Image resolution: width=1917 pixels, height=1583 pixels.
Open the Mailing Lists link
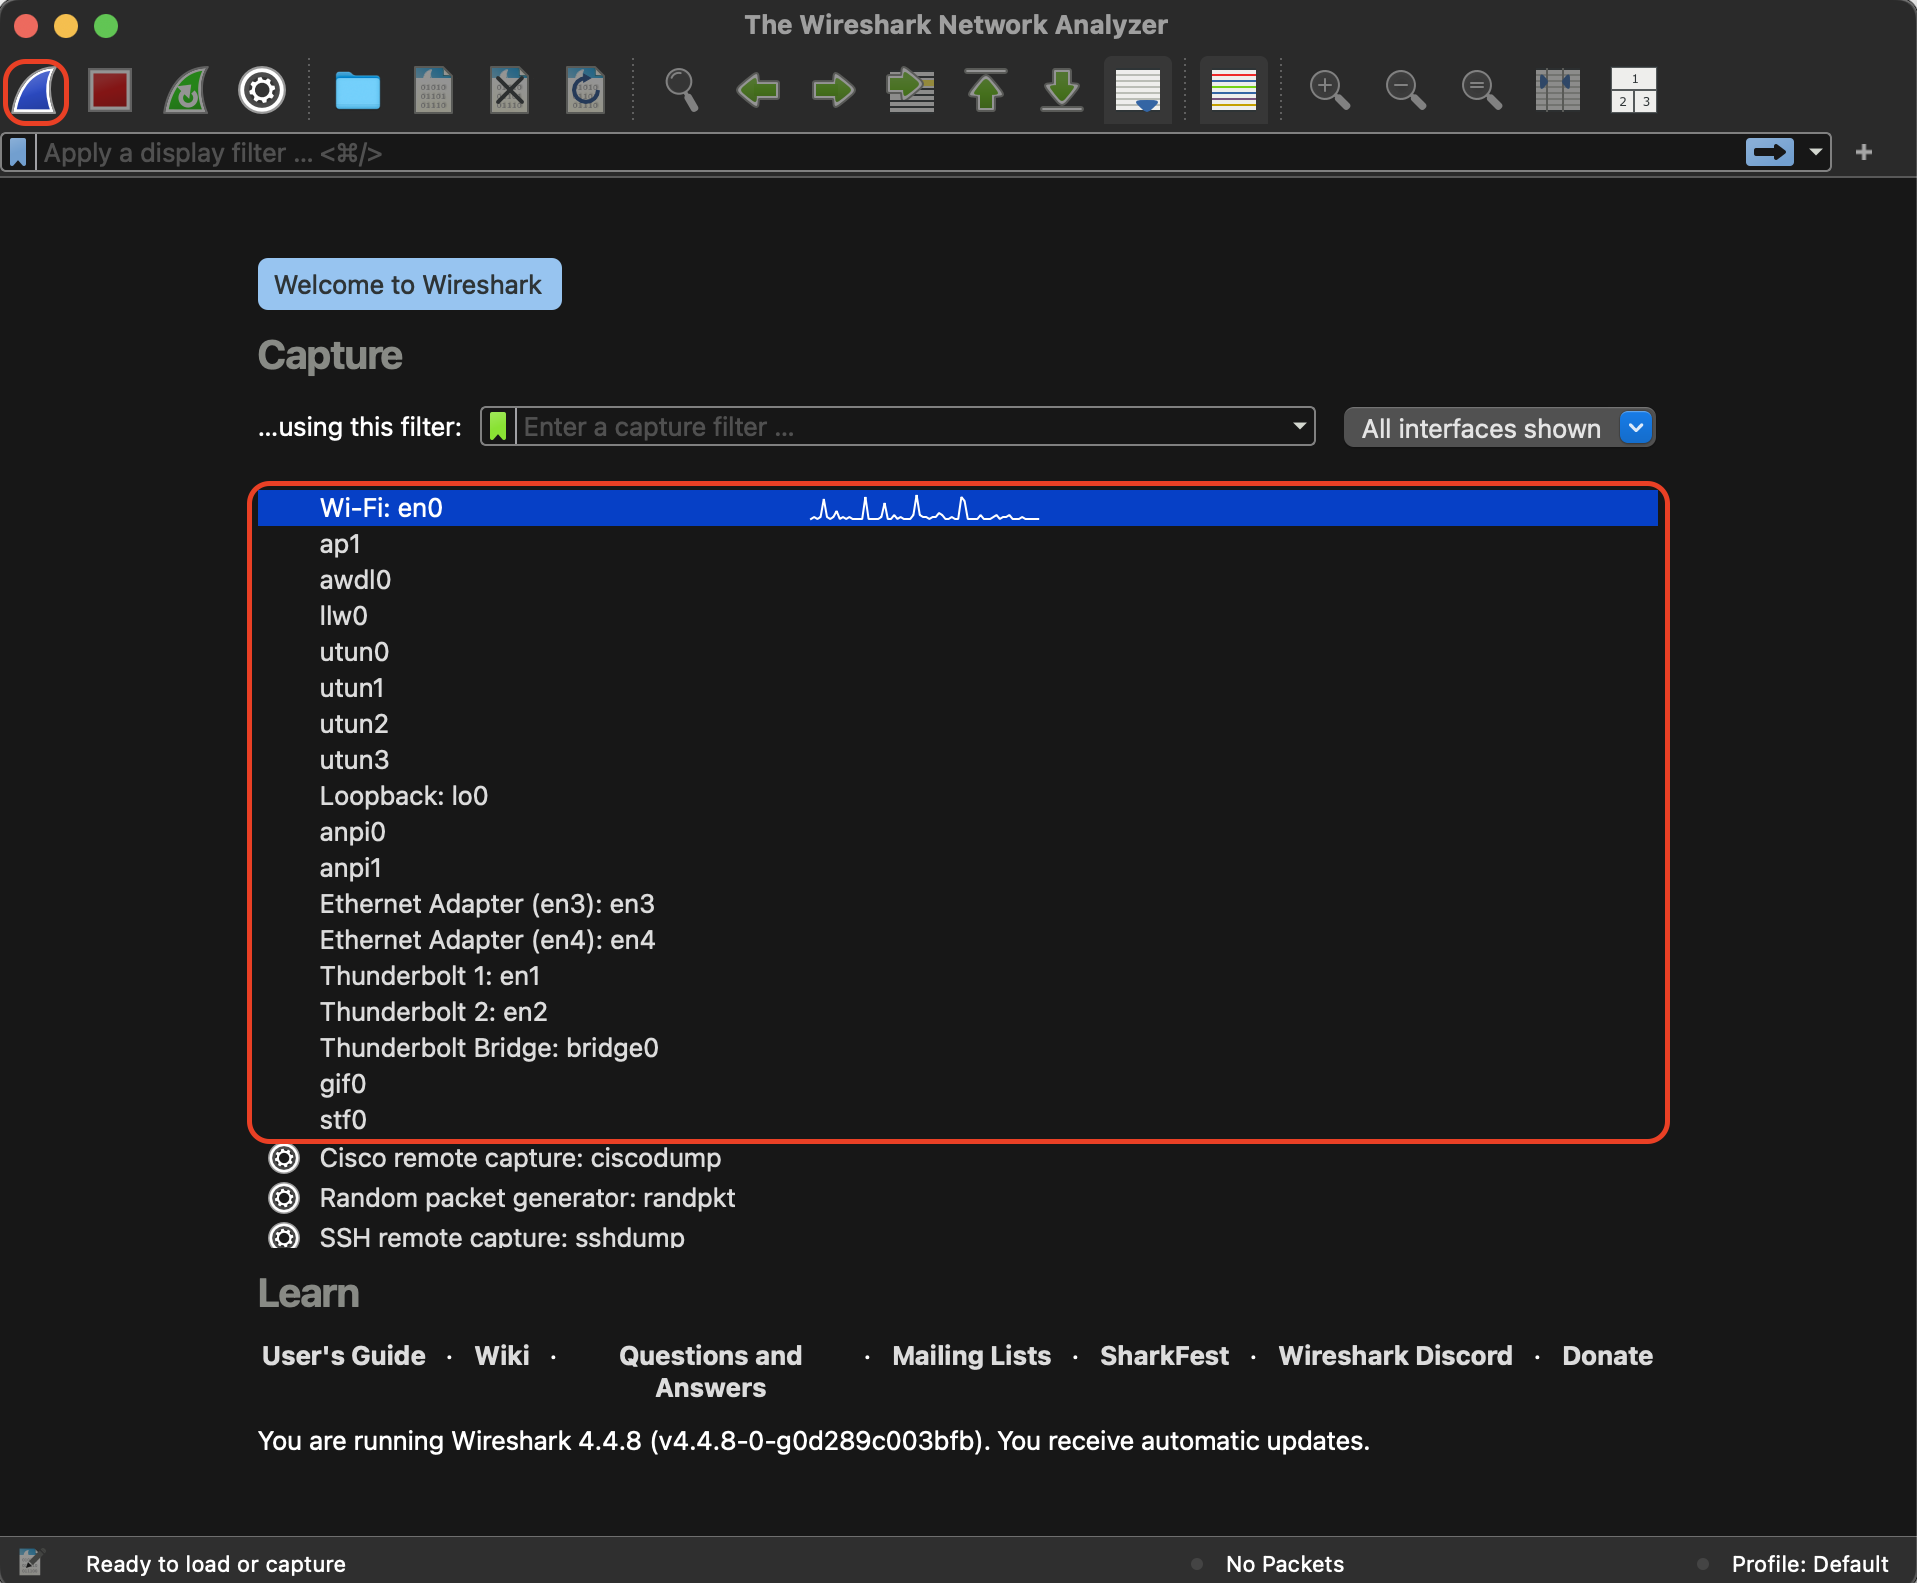coord(972,1356)
